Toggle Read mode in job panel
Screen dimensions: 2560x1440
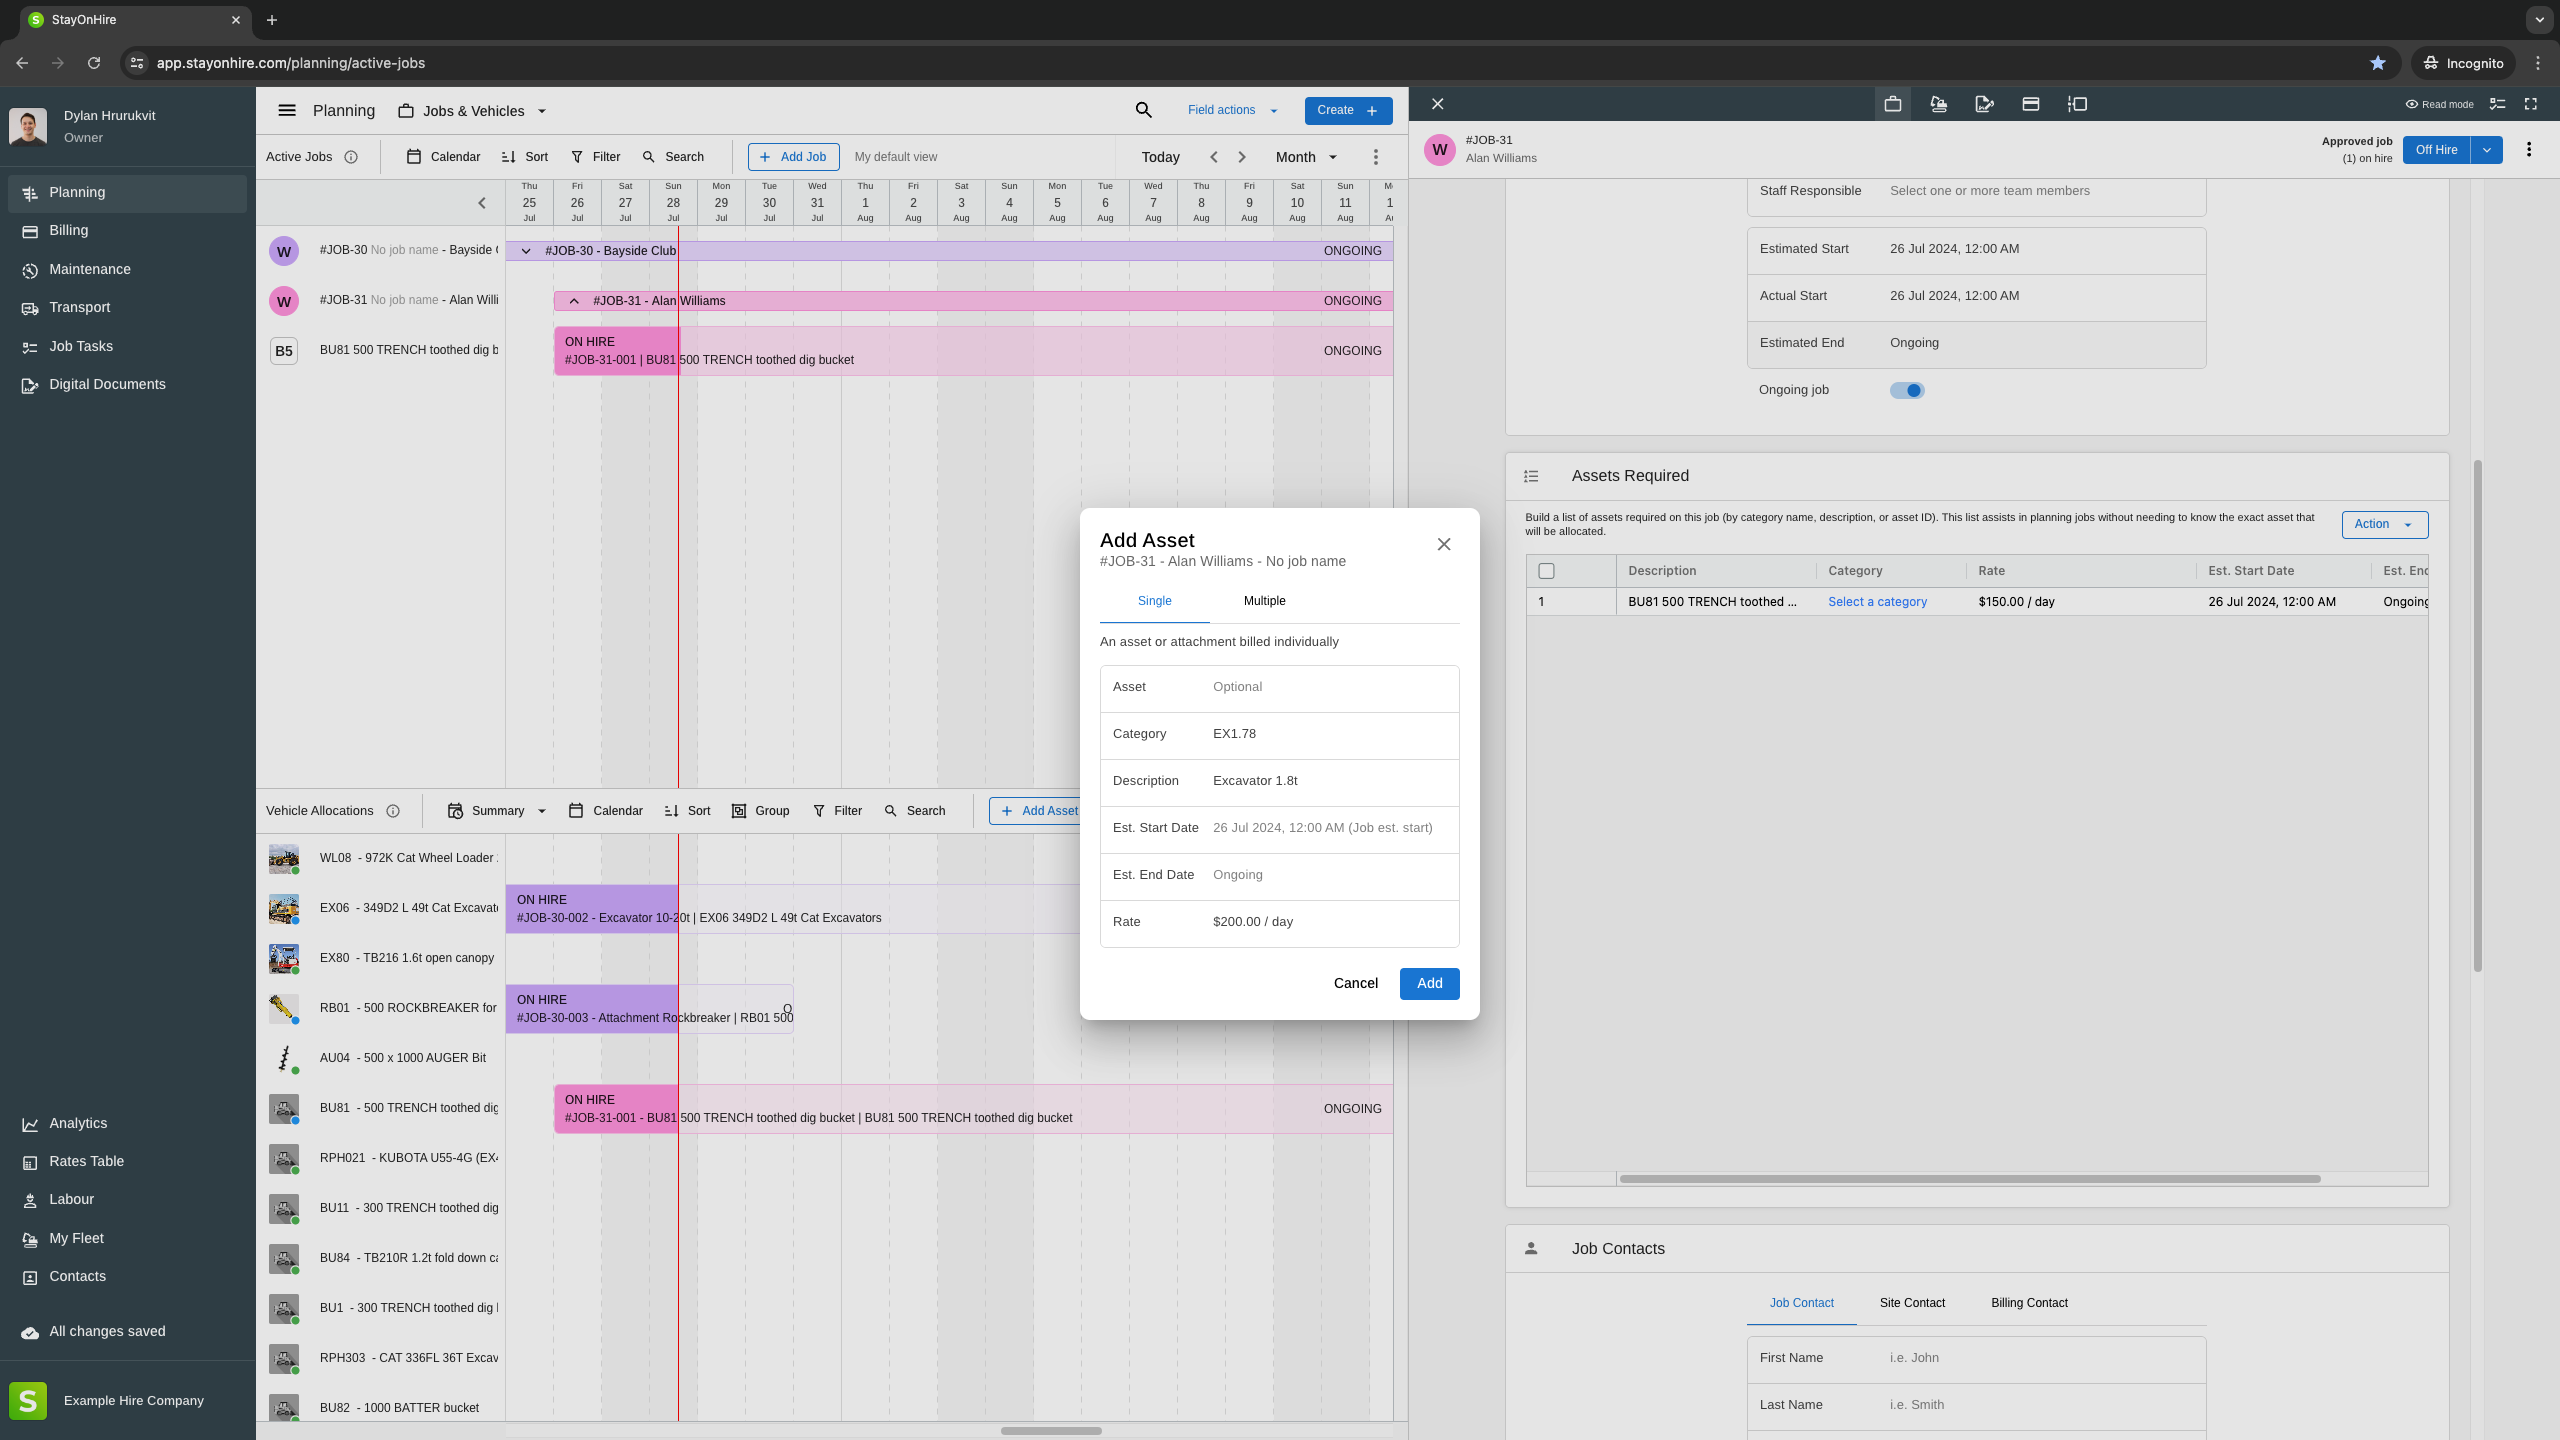click(2440, 104)
